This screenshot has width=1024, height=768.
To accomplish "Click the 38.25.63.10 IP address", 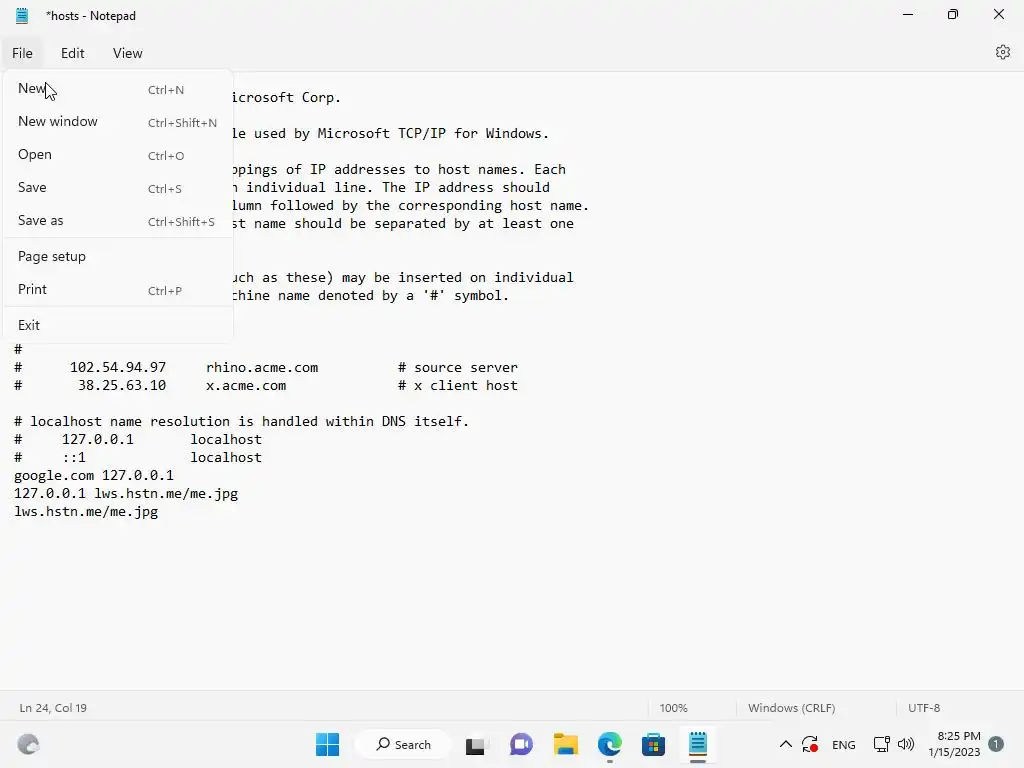I will 122,385.
